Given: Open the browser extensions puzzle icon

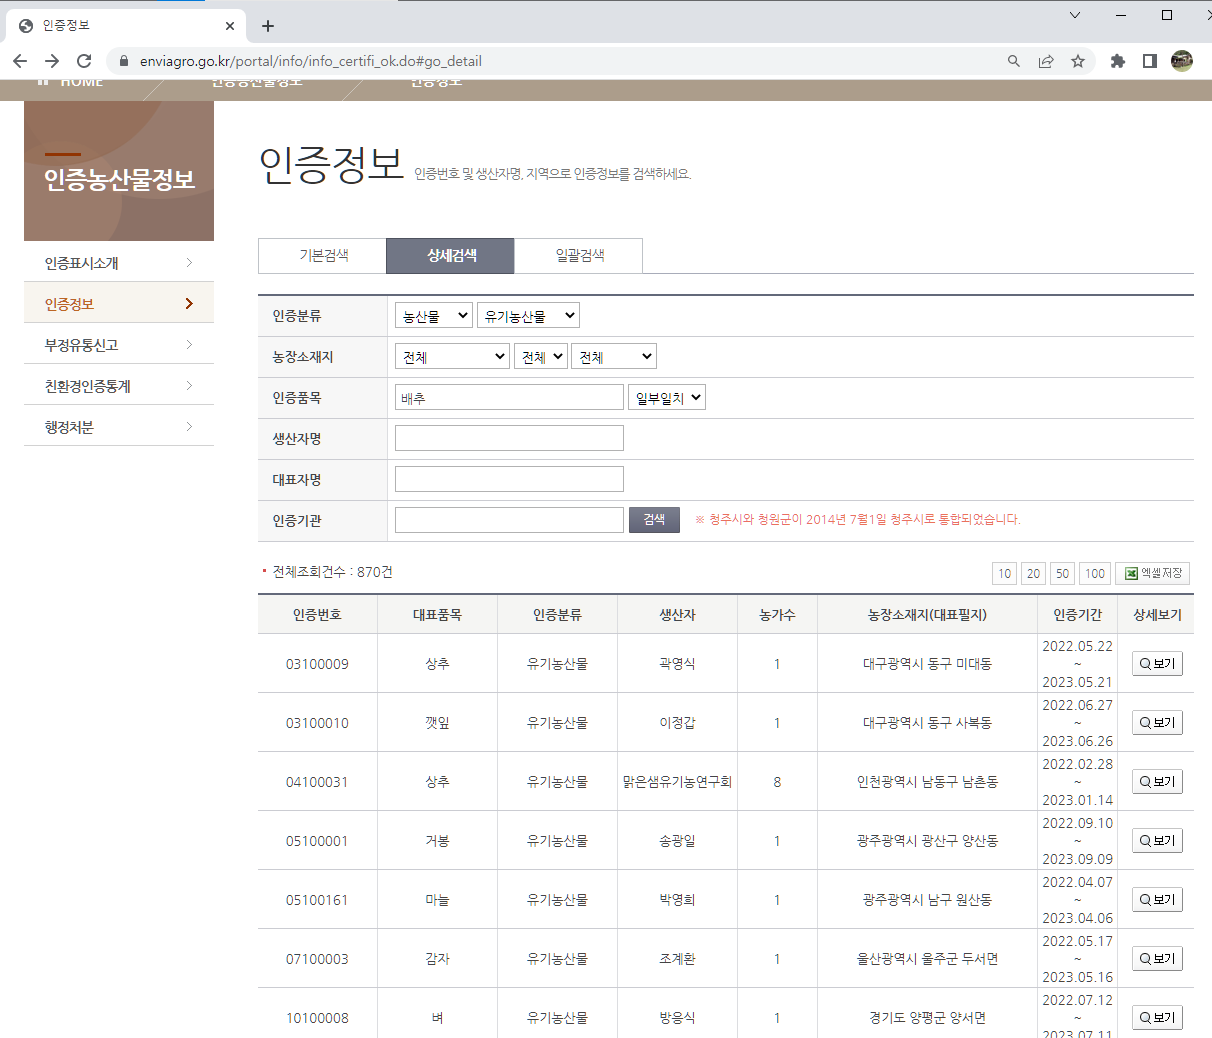Looking at the screenshot, I should click(x=1117, y=61).
